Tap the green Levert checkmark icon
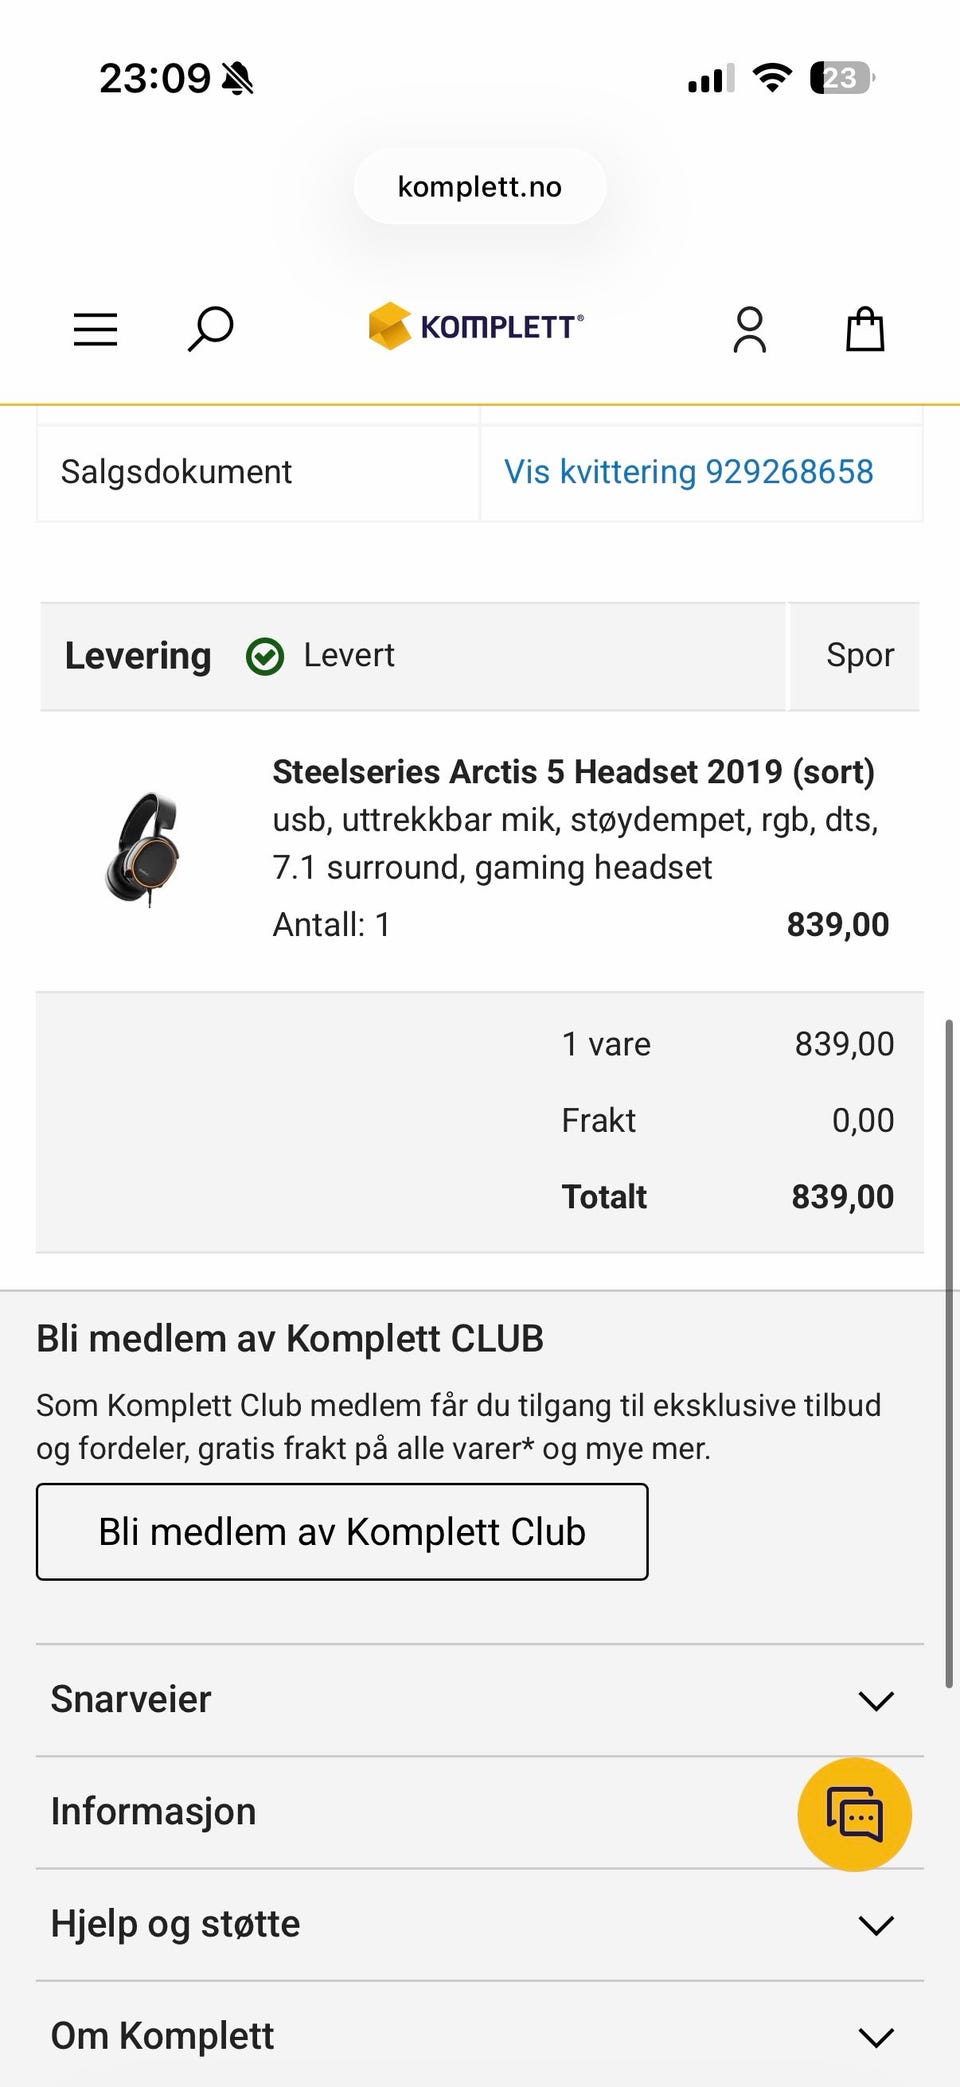960x2087 pixels. (265, 657)
